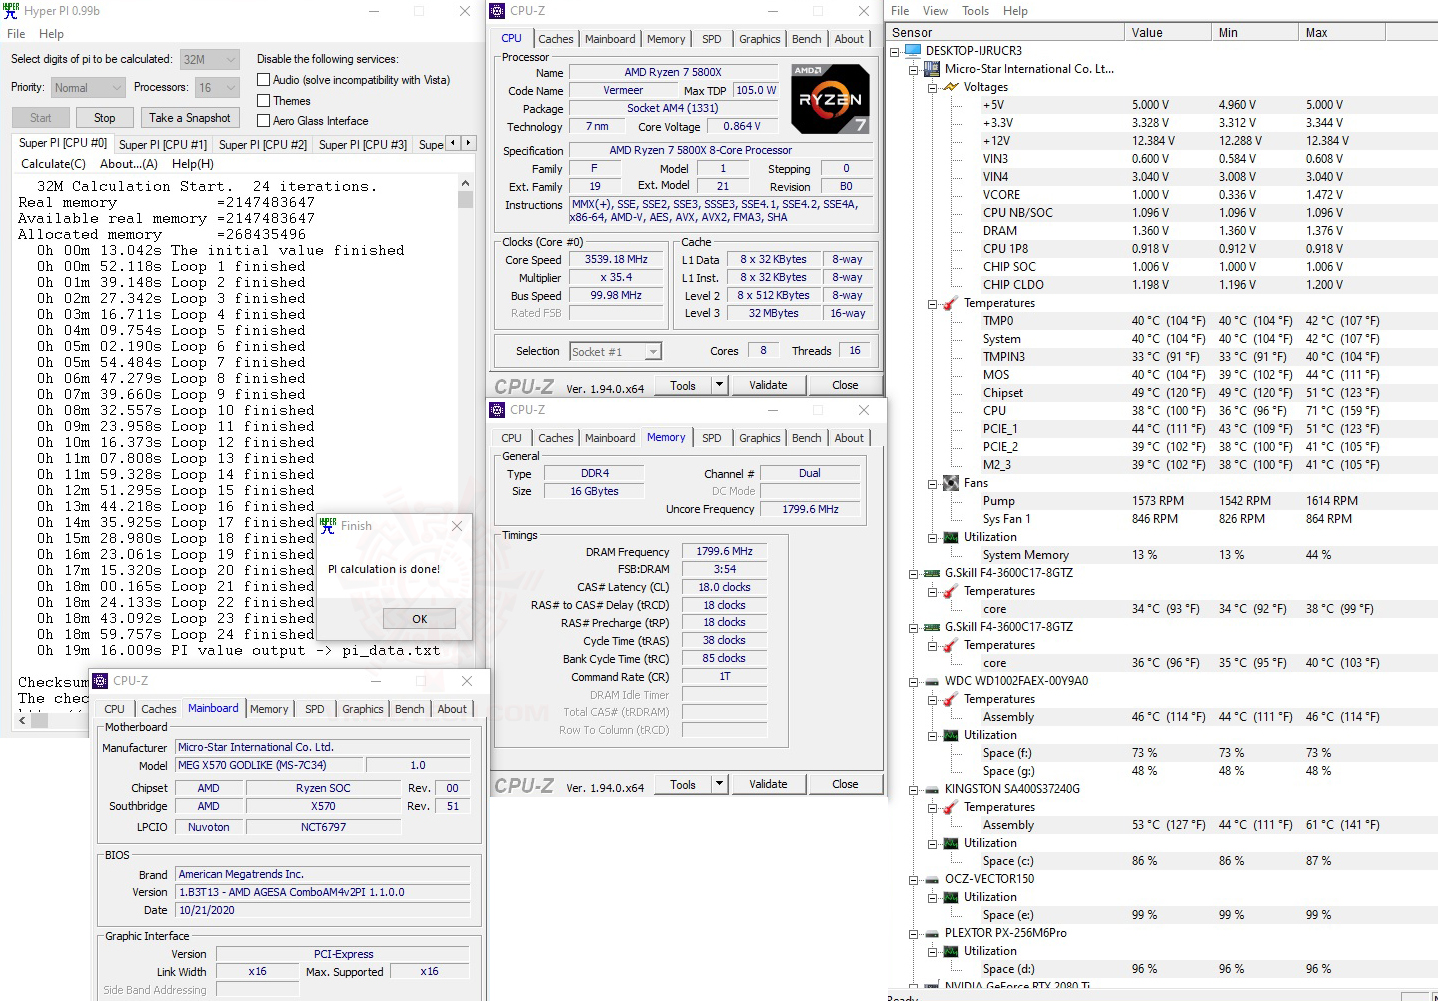Screen dimensions: 1438x1001
Task: Click the drive icon beside PLEXTOR PX-256M6Pro
Action: (x=932, y=933)
